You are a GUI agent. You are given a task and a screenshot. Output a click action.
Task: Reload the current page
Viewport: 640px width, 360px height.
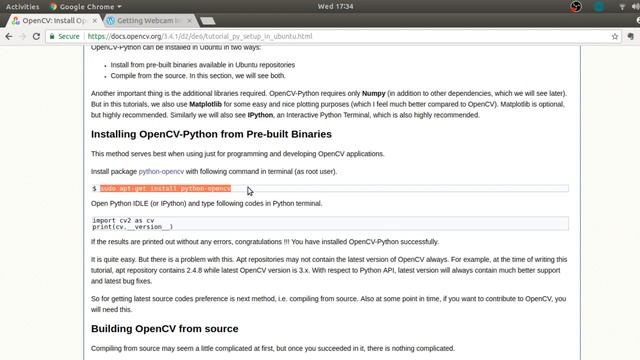point(36,36)
